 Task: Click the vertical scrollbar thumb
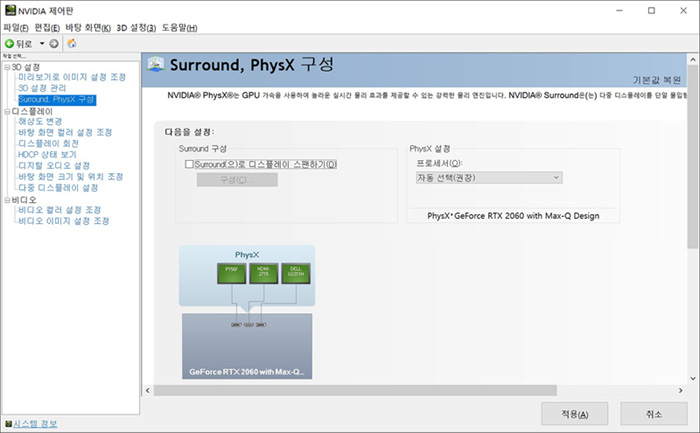[692, 156]
